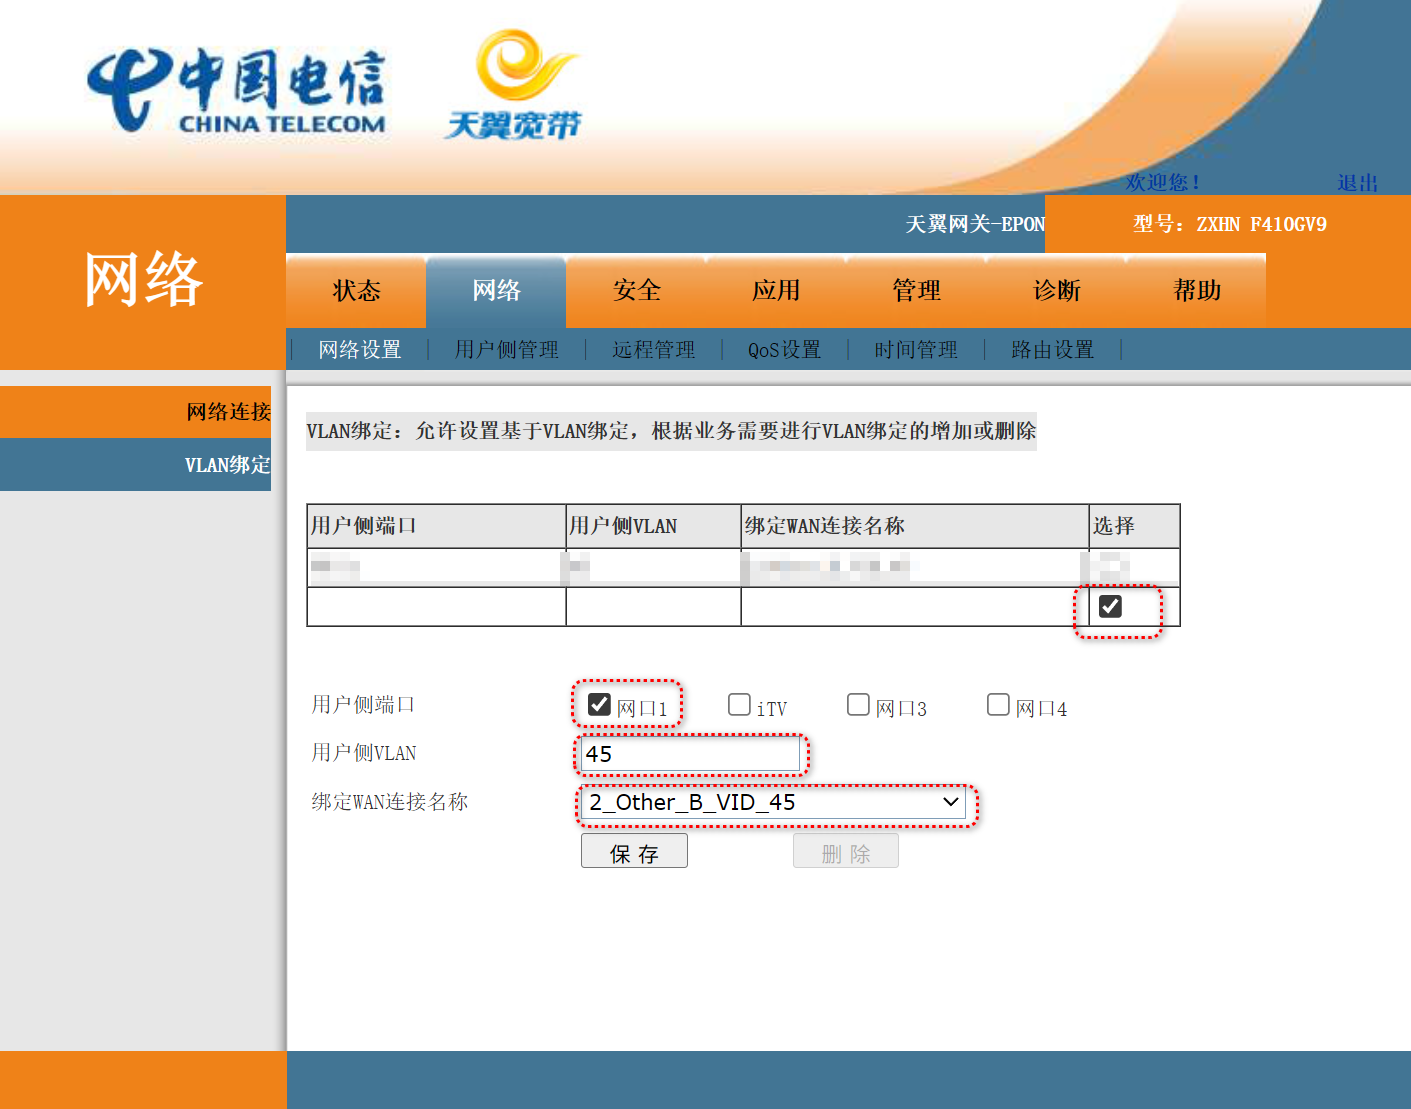The width and height of the screenshot is (1411, 1109).
Task: Expand the 绑定WAN连接名称 dropdown
Action: pyautogui.click(x=772, y=803)
